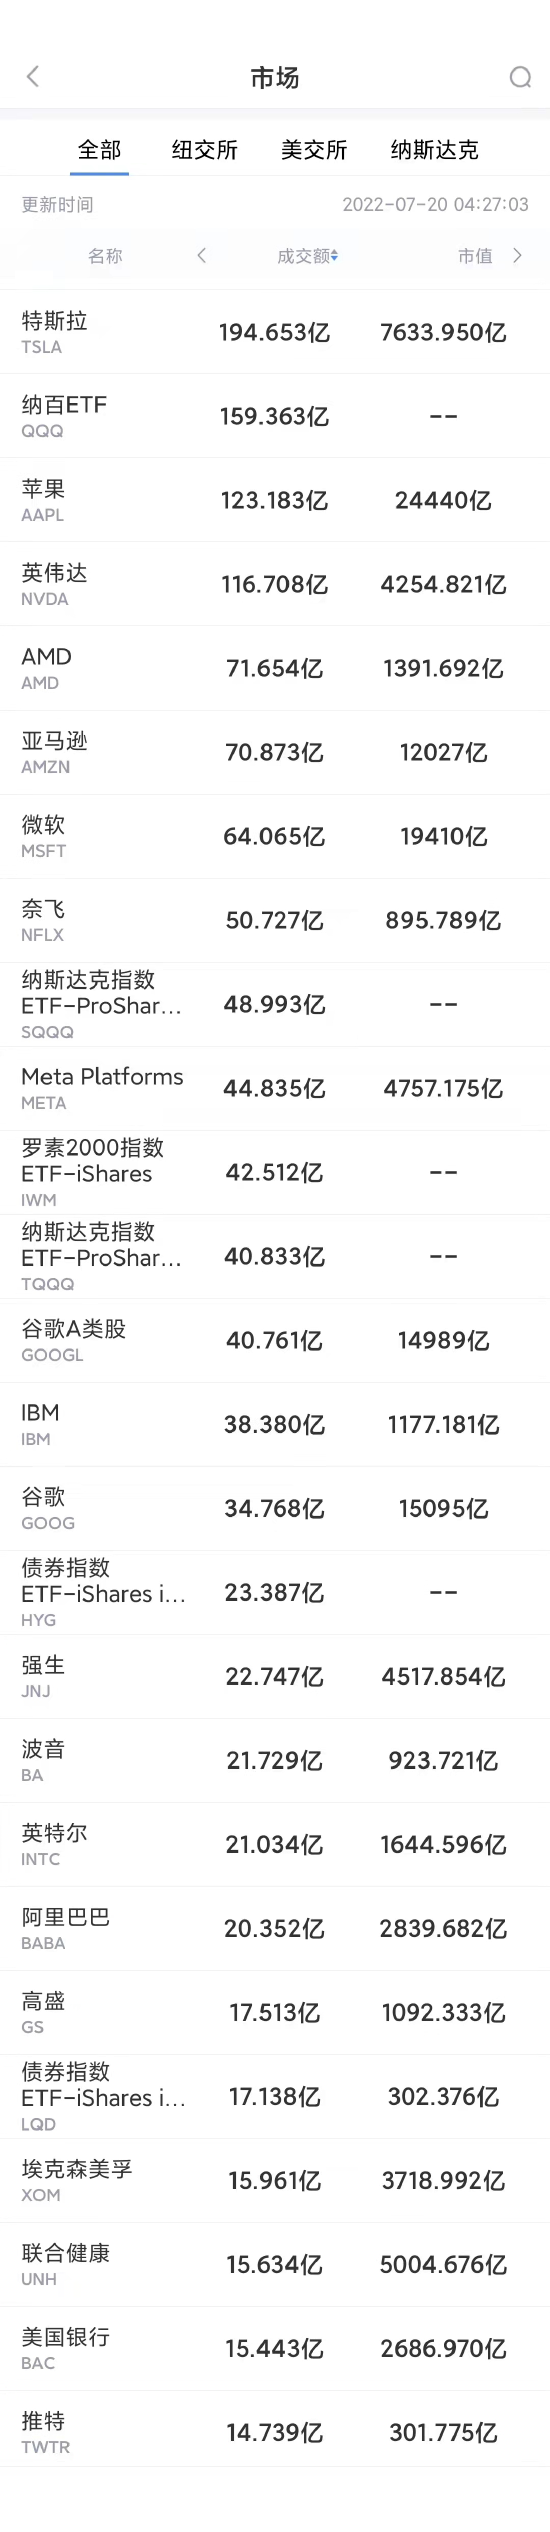
Task: Open 特斯拉 TSLA stock row
Action: click(275, 332)
